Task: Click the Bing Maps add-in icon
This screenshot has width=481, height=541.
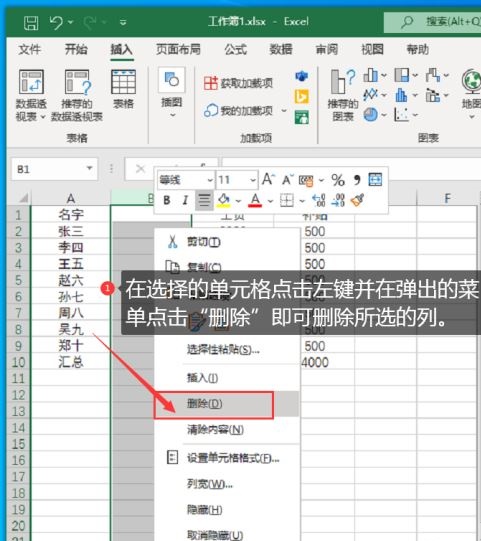Action: [302, 97]
